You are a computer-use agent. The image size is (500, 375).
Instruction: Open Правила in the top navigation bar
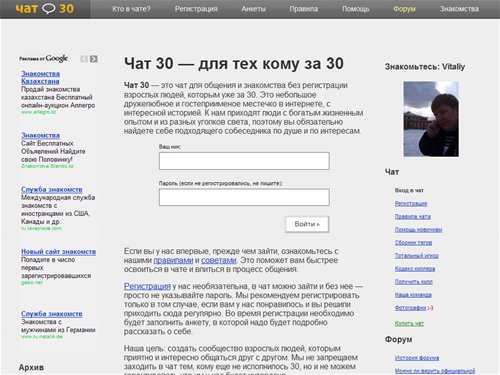(303, 9)
